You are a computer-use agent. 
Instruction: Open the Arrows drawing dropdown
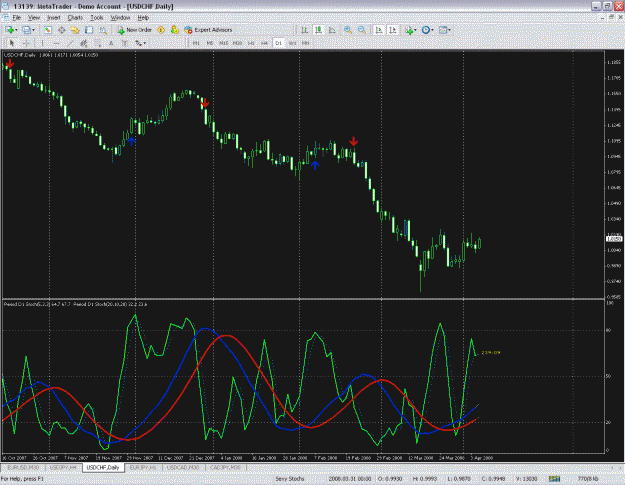click(x=140, y=43)
